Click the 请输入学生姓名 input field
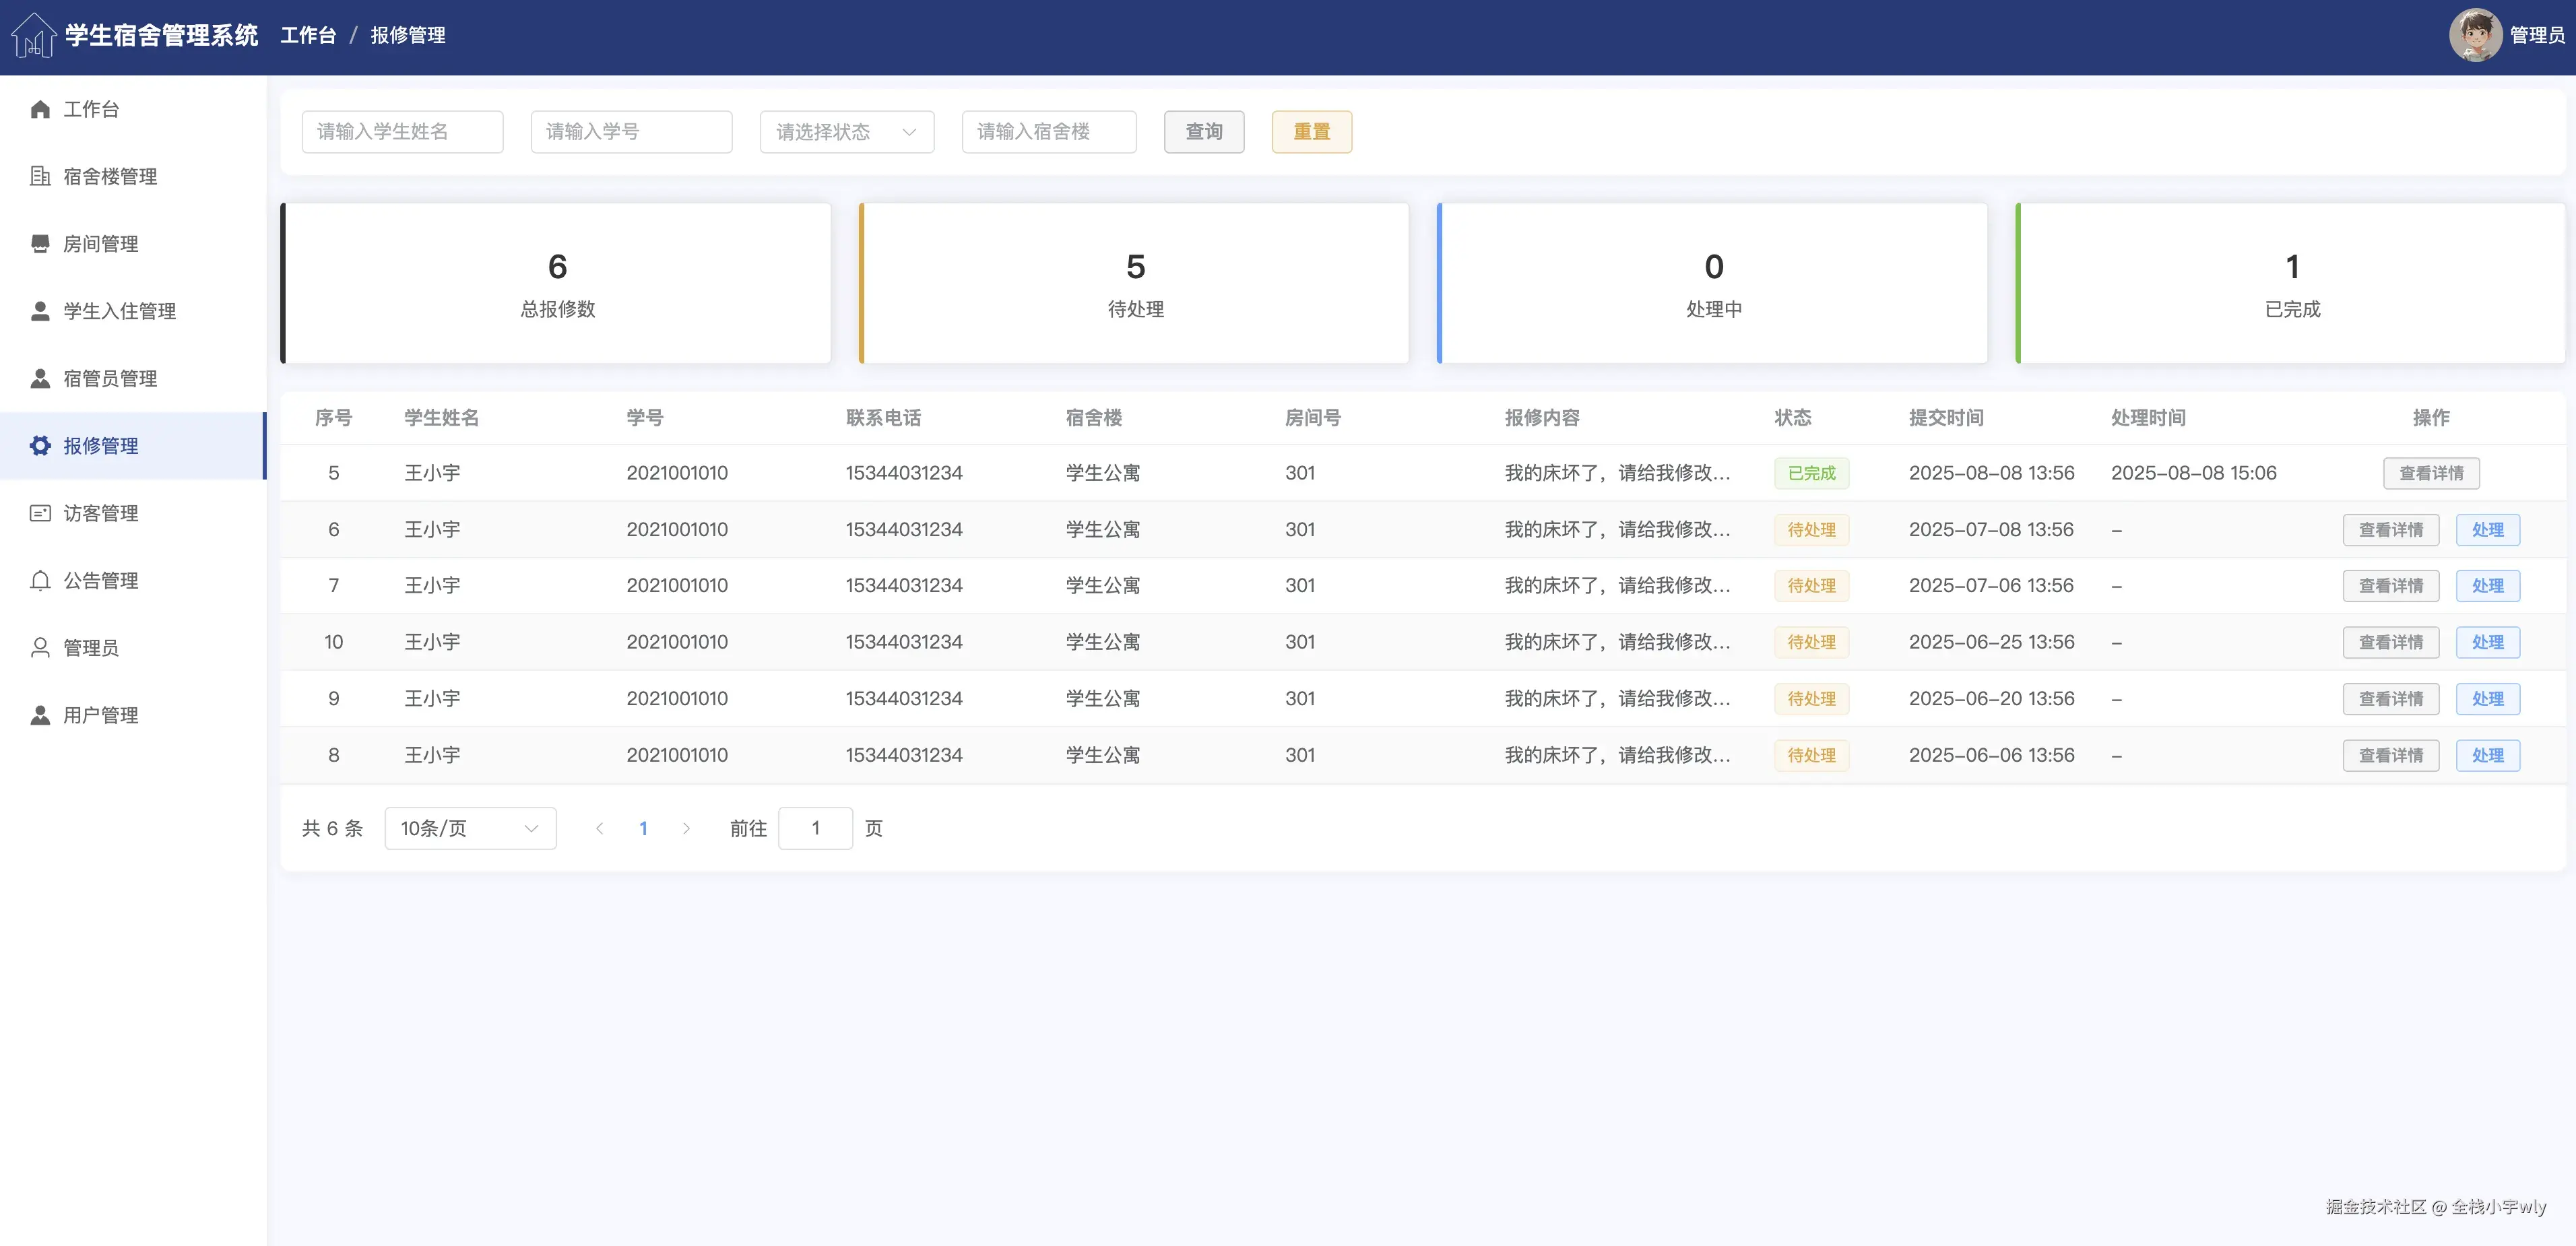 pos(402,132)
